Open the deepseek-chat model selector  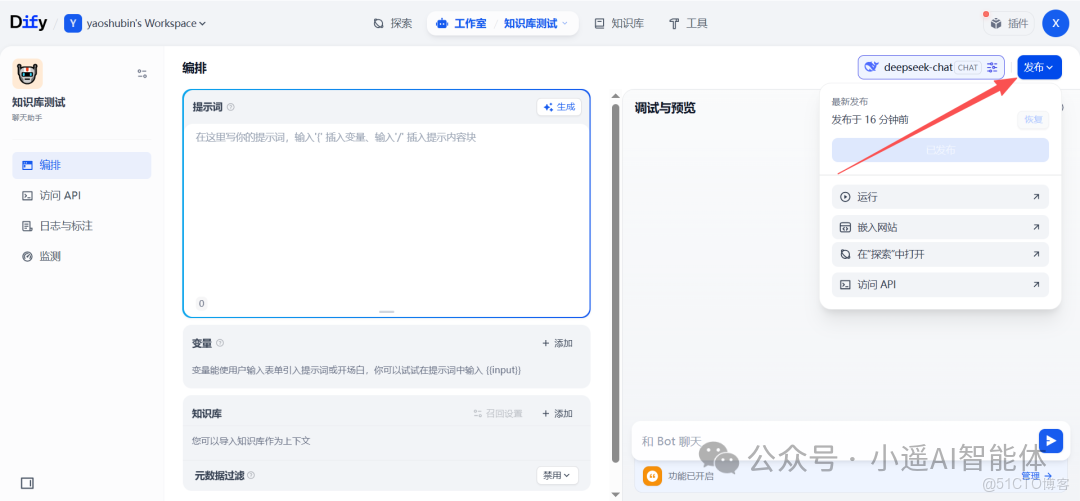[x=931, y=67]
